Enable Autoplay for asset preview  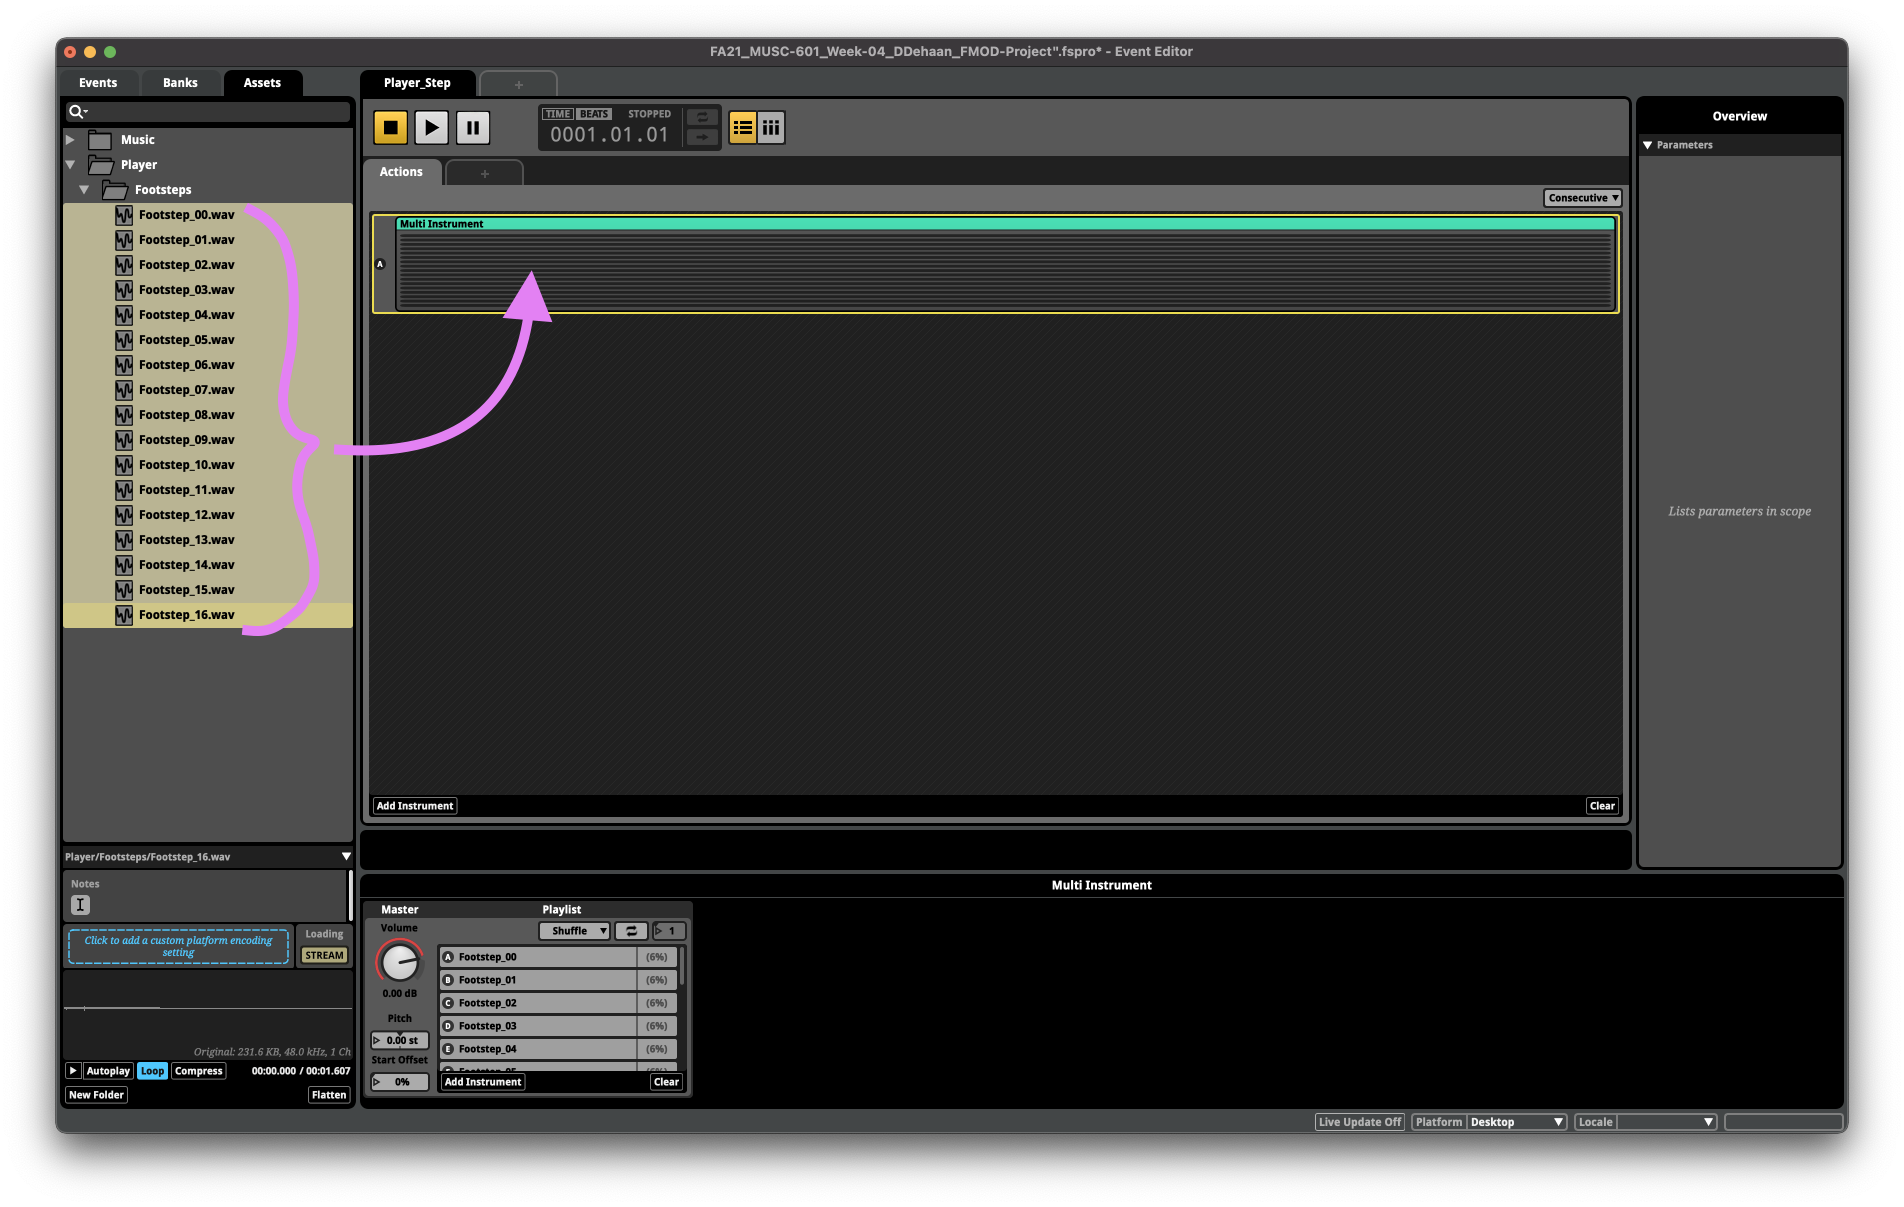[x=108, y=1071]
